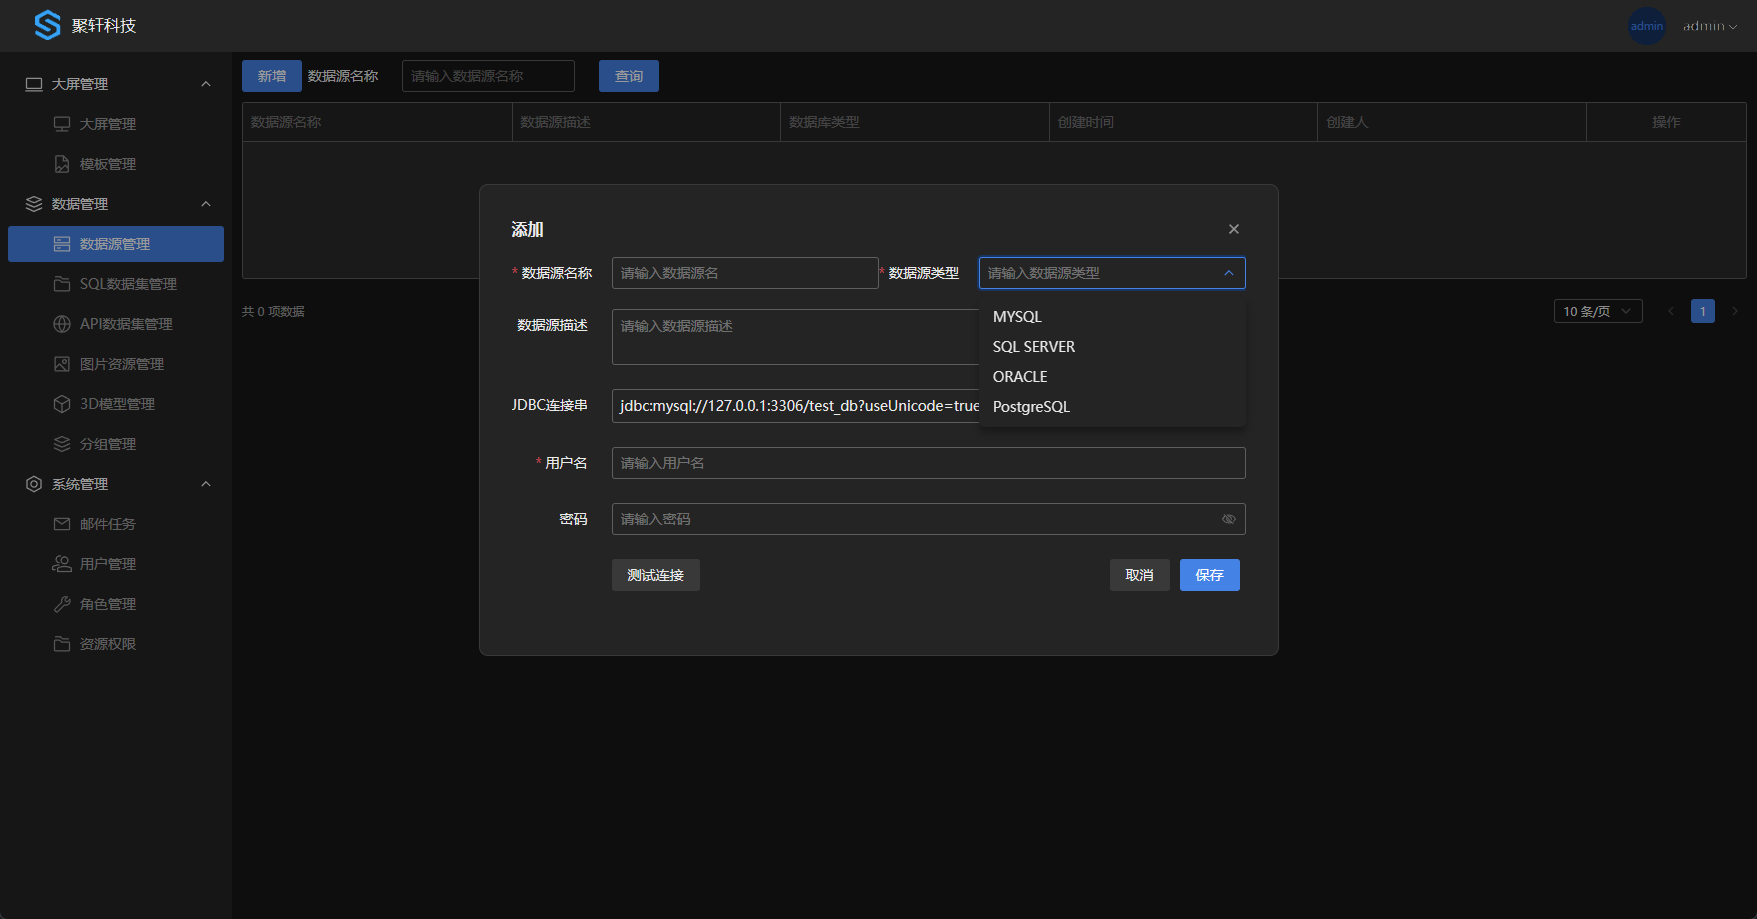Open the admin user dropdown

tap(1709, 26)
